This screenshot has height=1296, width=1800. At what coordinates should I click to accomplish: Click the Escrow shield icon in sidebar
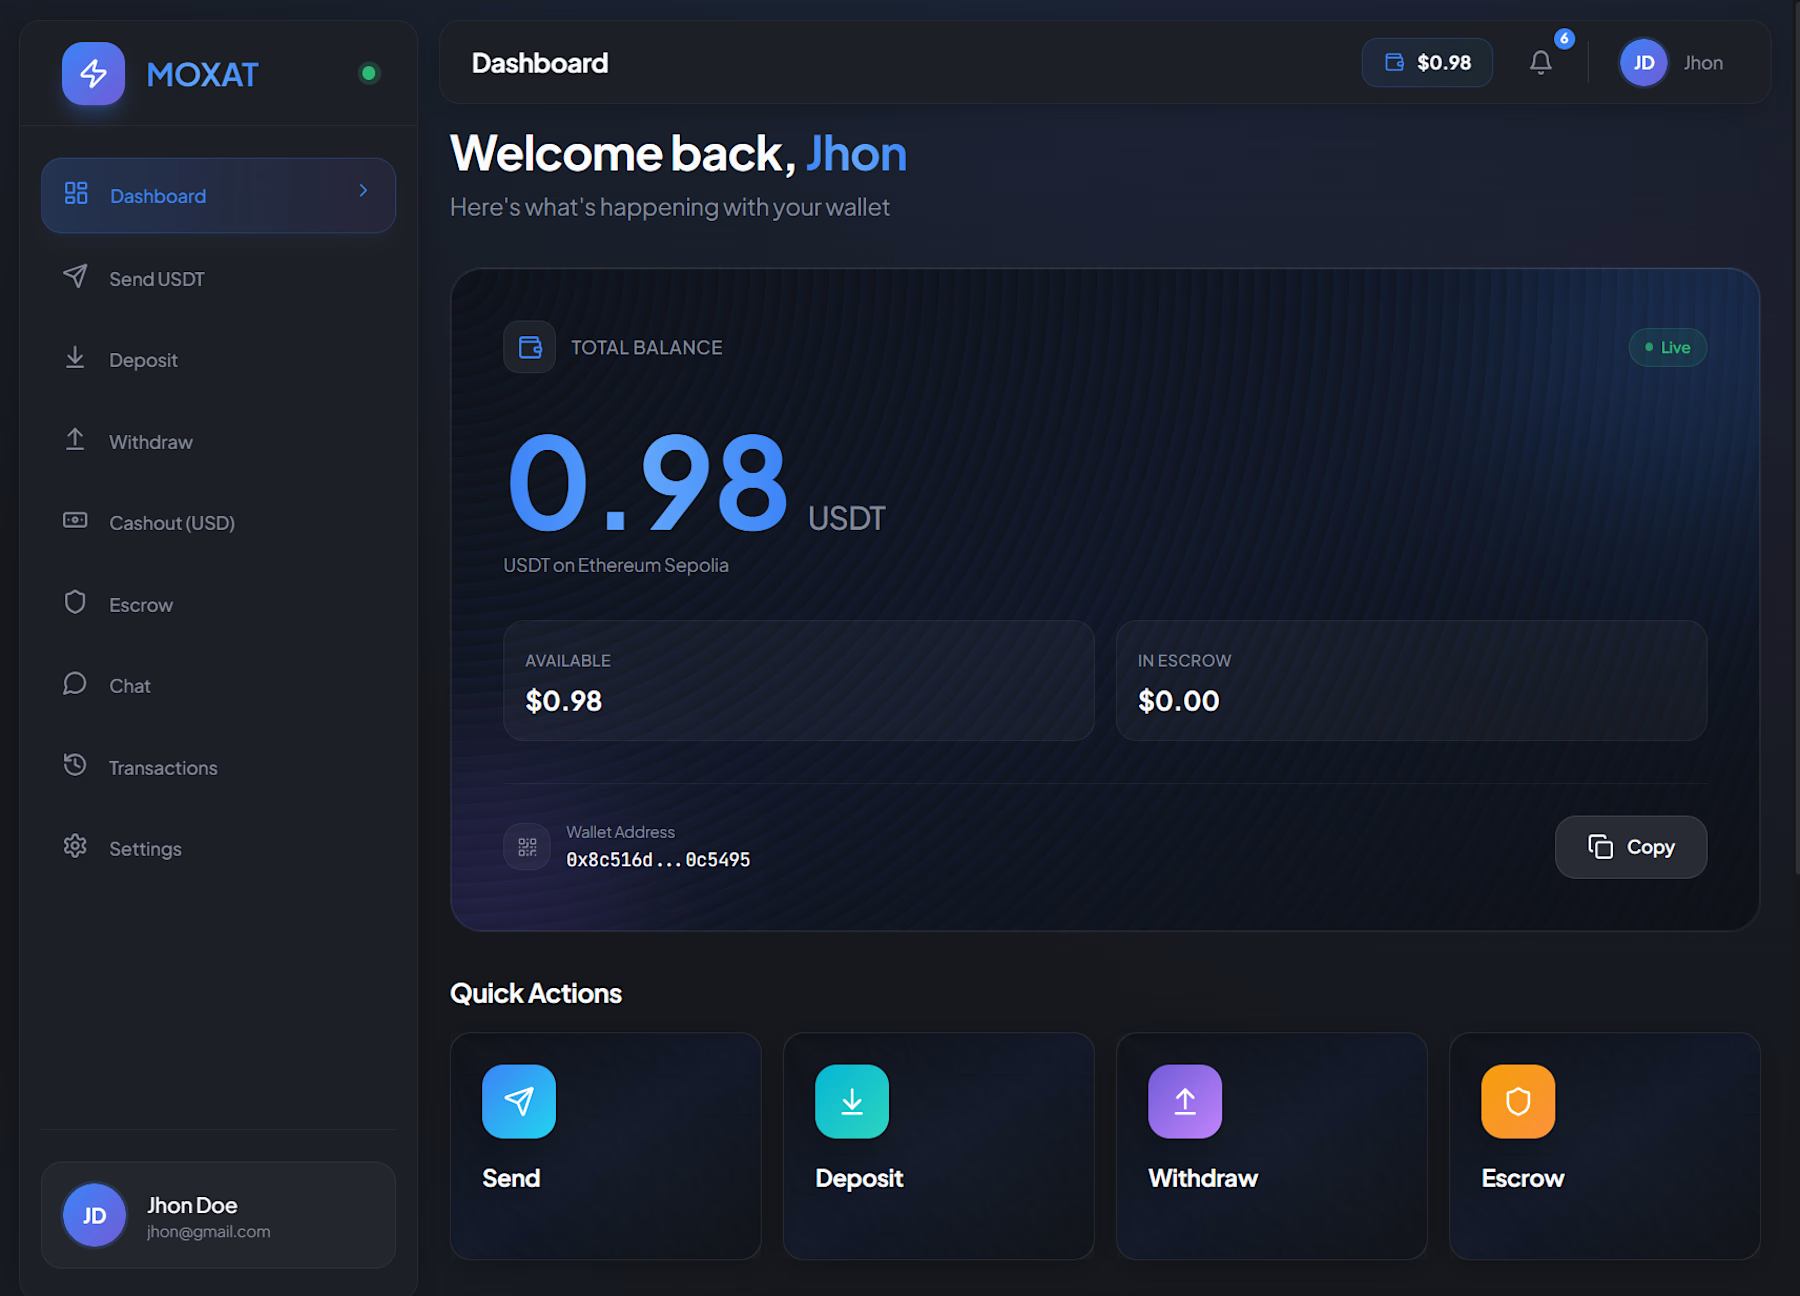(75, 602)
